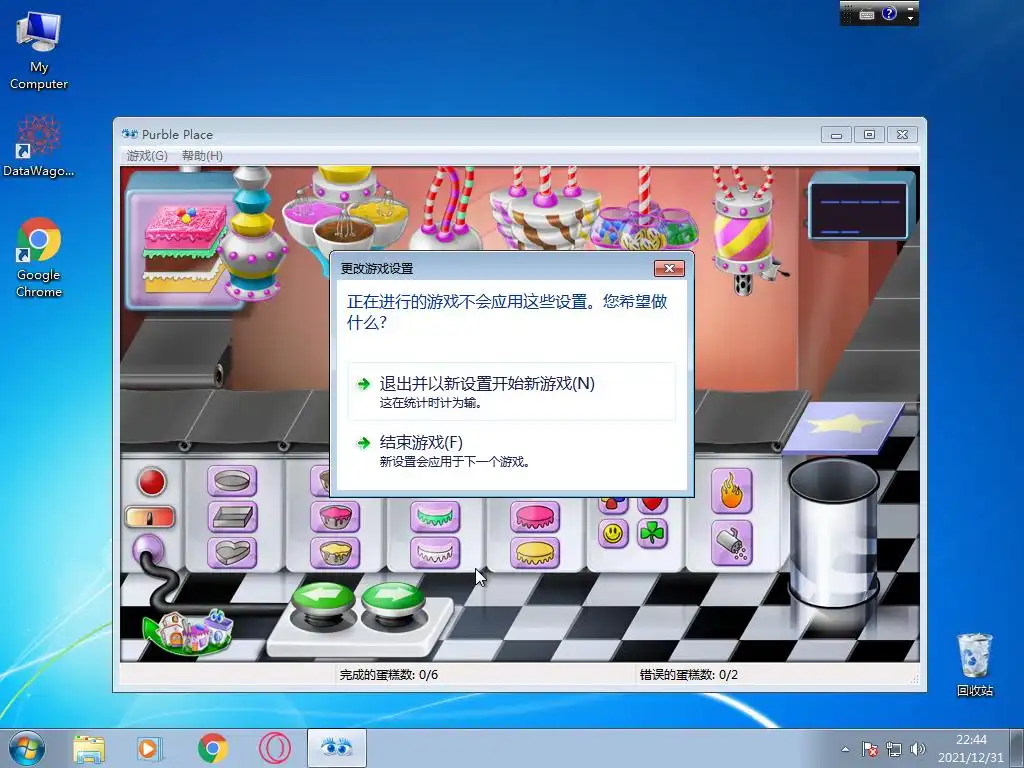
Task: Push the red round stop button
Action: 152,482
